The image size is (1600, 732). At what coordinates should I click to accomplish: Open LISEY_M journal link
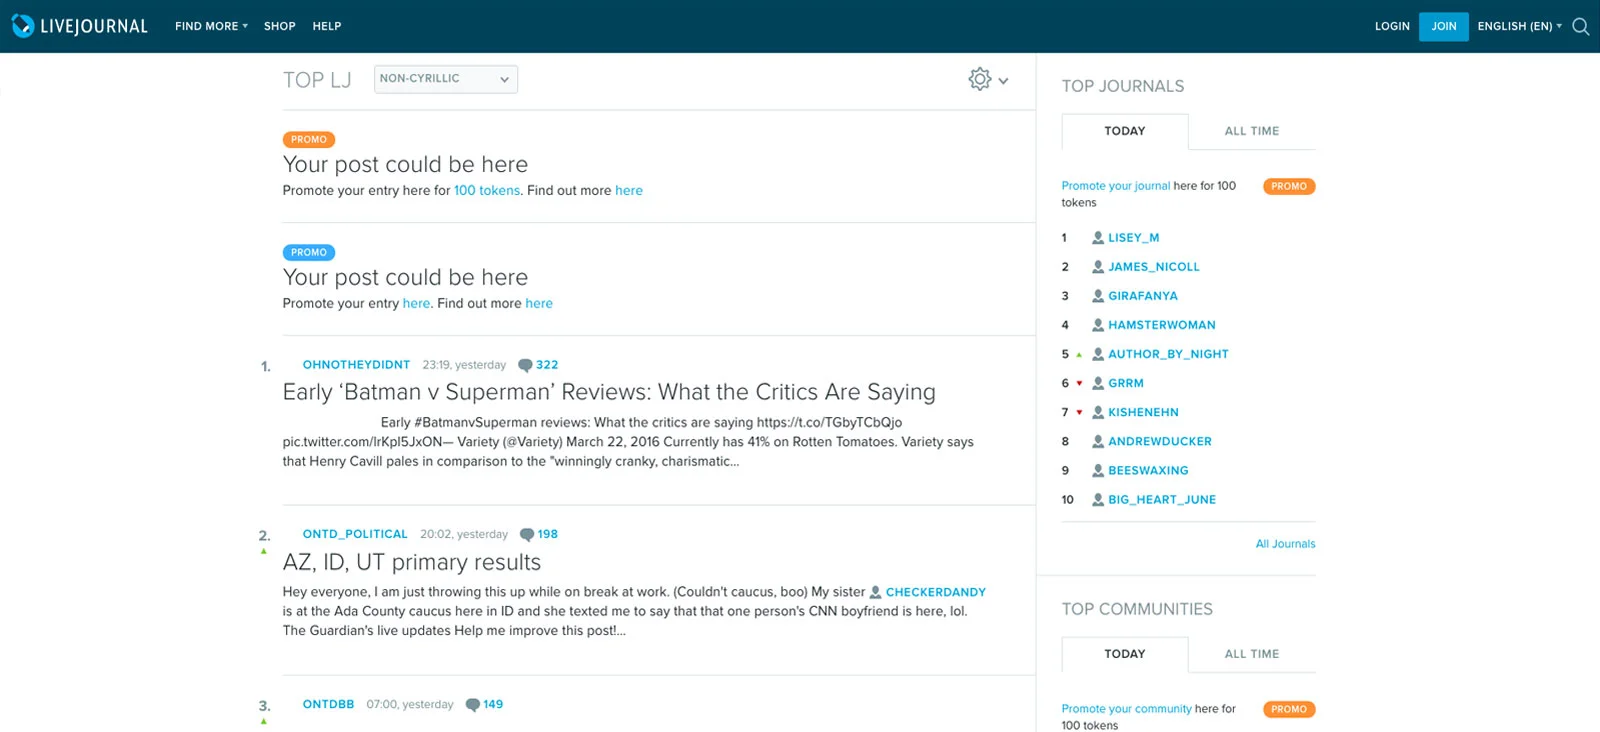1133,238
